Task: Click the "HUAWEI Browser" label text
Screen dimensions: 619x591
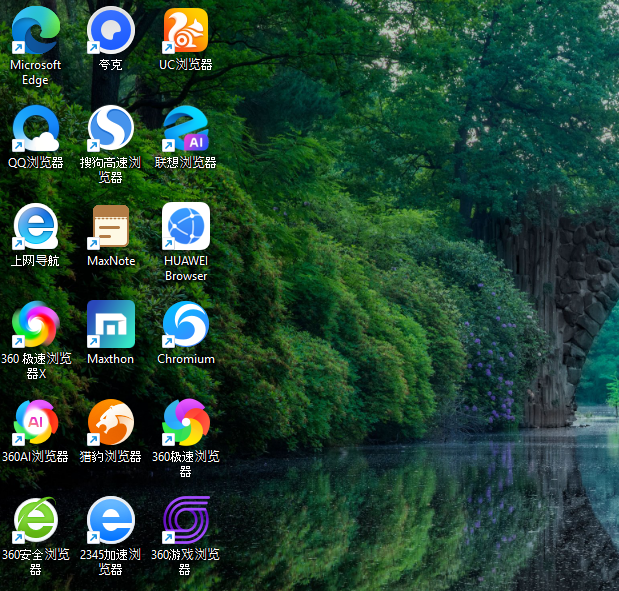Action: point(186,268)
